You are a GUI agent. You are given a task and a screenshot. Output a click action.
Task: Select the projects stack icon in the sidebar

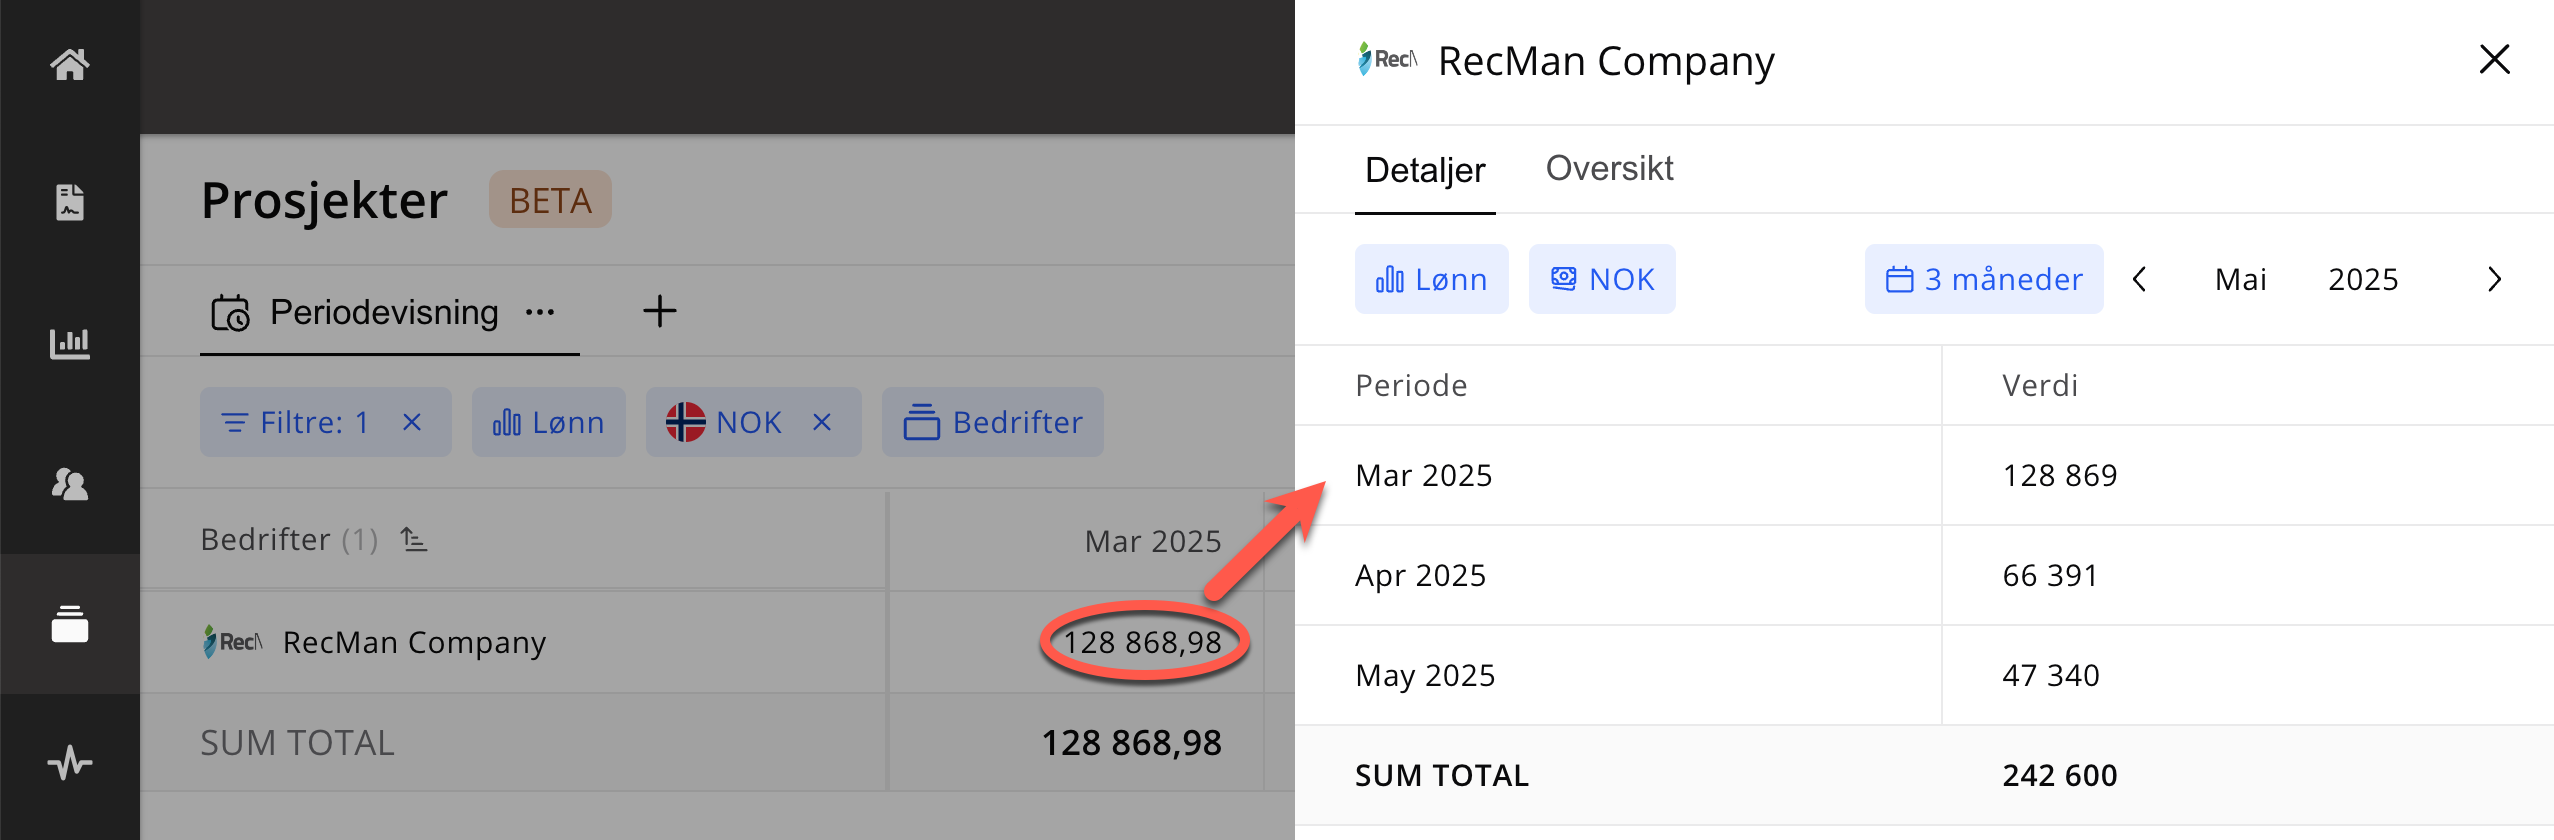point(70,624)
